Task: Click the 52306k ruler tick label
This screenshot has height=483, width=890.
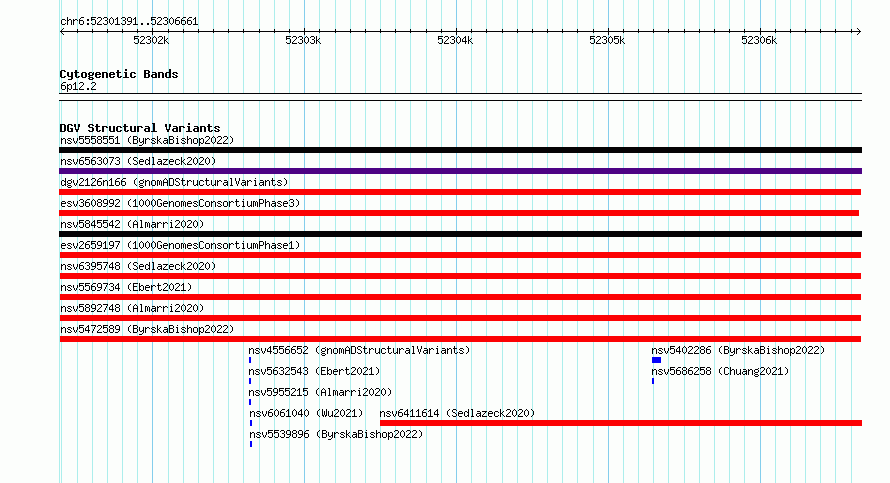Action: pos(759,40)
